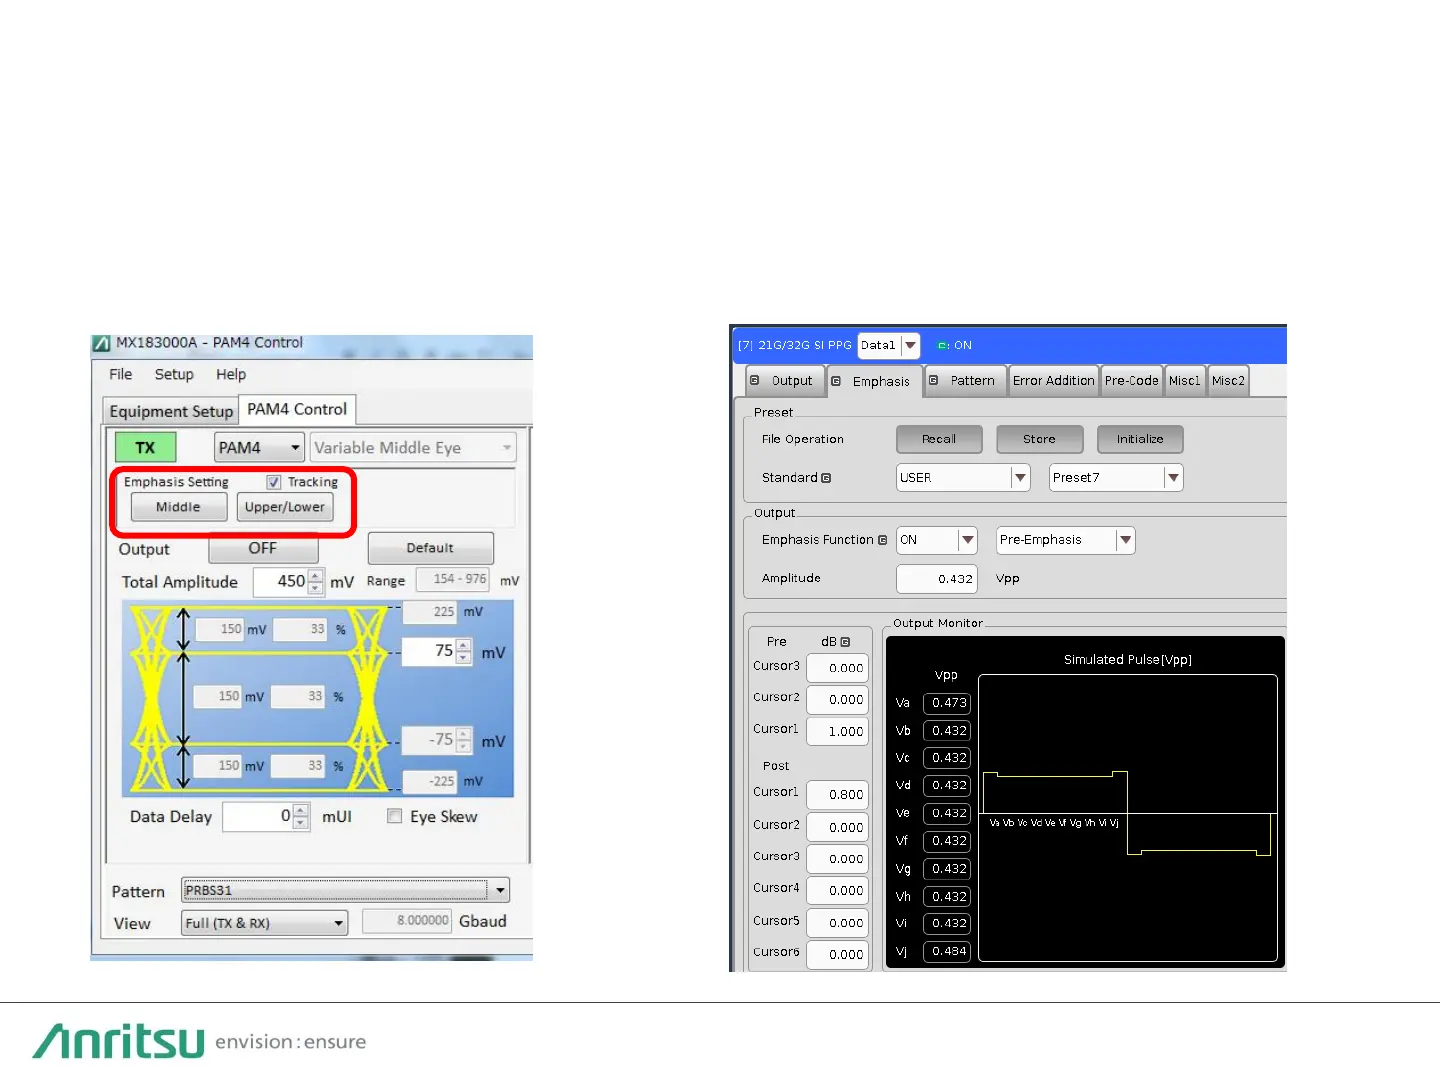1440x1080 pixels.
Task: Click the Total Amplitude 450 value field
Action: [281, 581]
